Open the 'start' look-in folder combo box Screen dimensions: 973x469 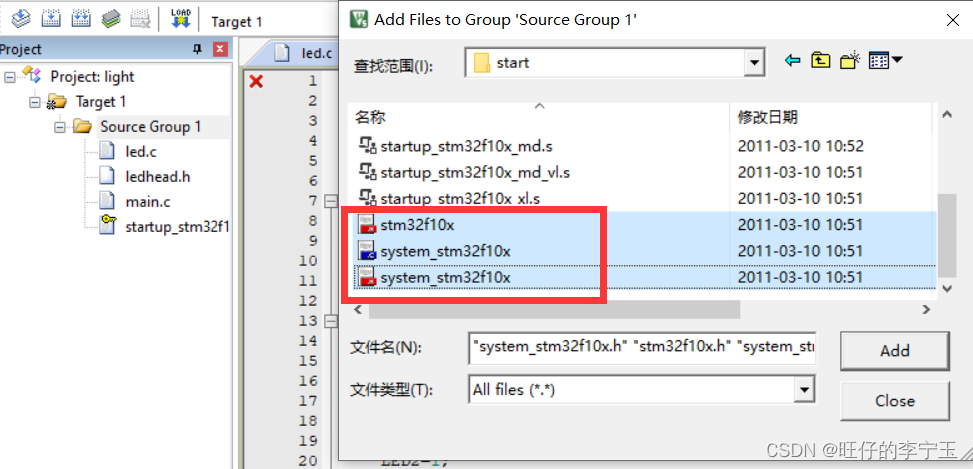(615, 62)
